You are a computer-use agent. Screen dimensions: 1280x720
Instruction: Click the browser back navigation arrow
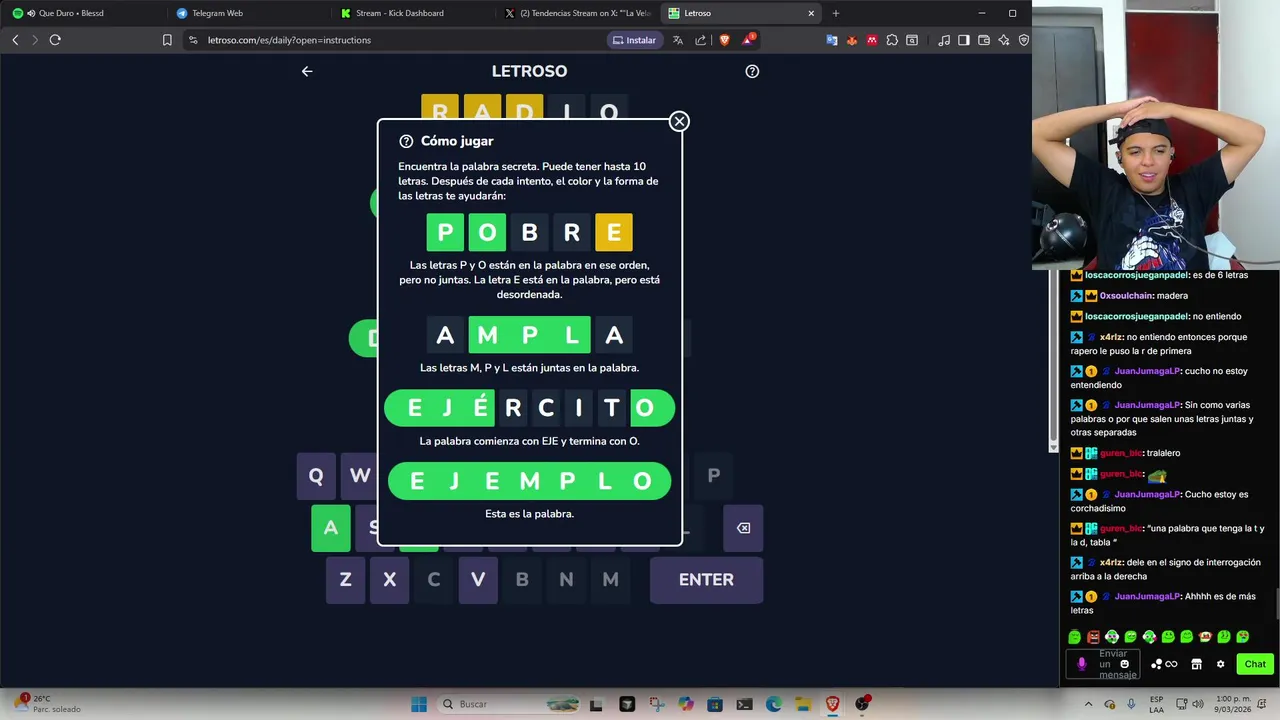(x=15, y=40)
